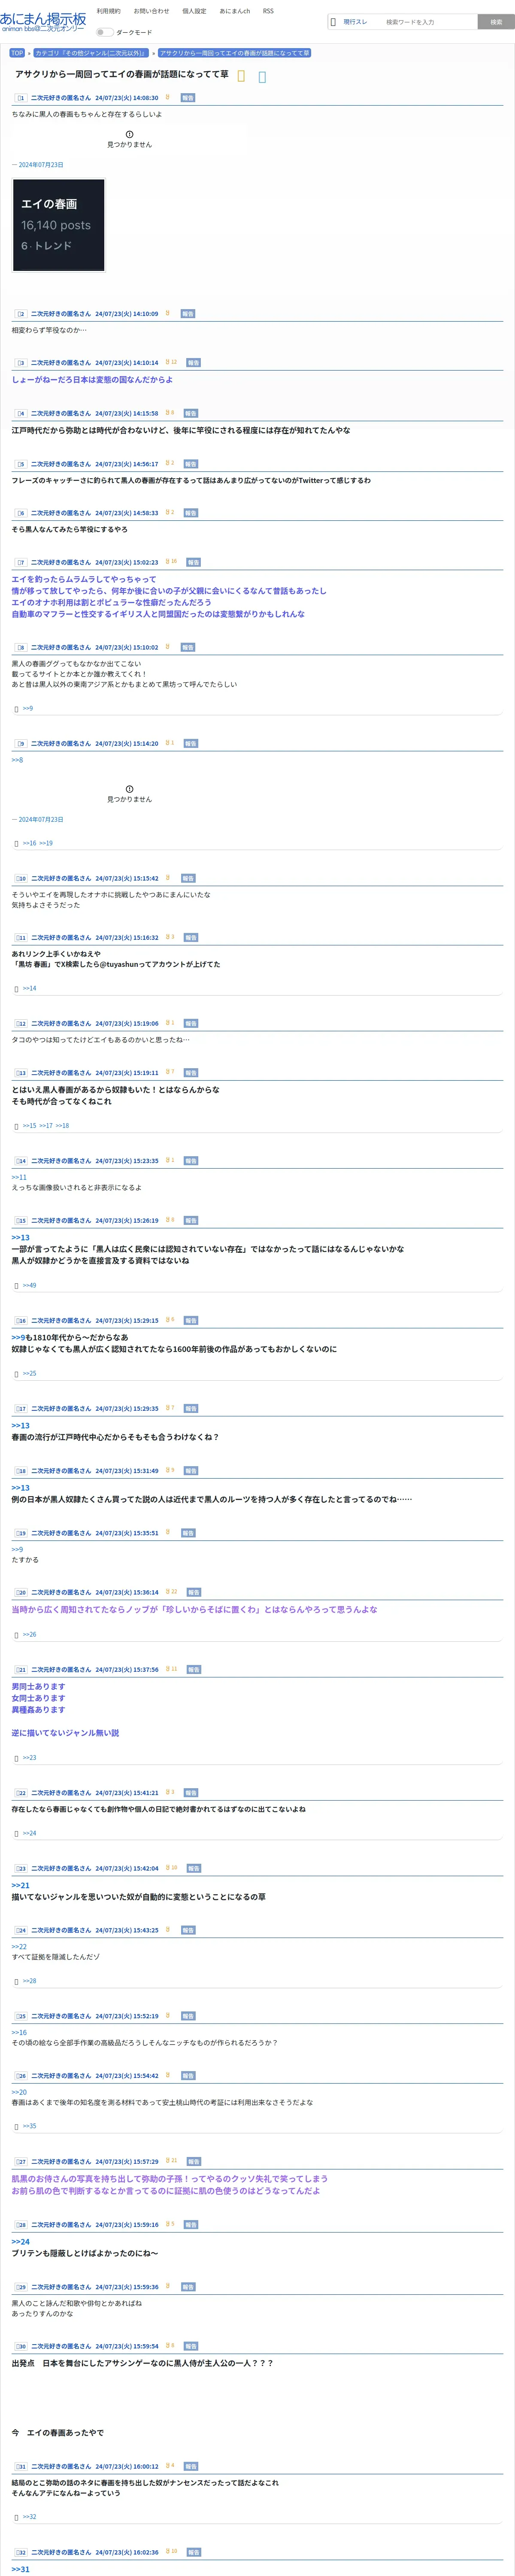The width and height of the screenshot is (515, 2576).
Task: Click the 検索ワードを入力 search field
Action: pyautogui.click(x=428, y=22)
